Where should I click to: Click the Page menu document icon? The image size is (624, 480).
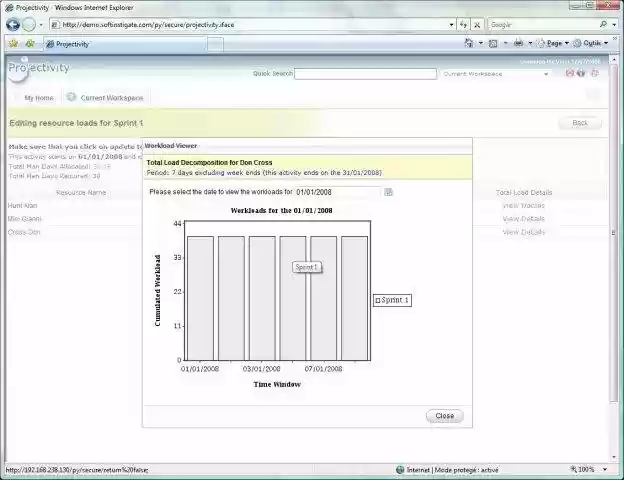tap(540, 43)
